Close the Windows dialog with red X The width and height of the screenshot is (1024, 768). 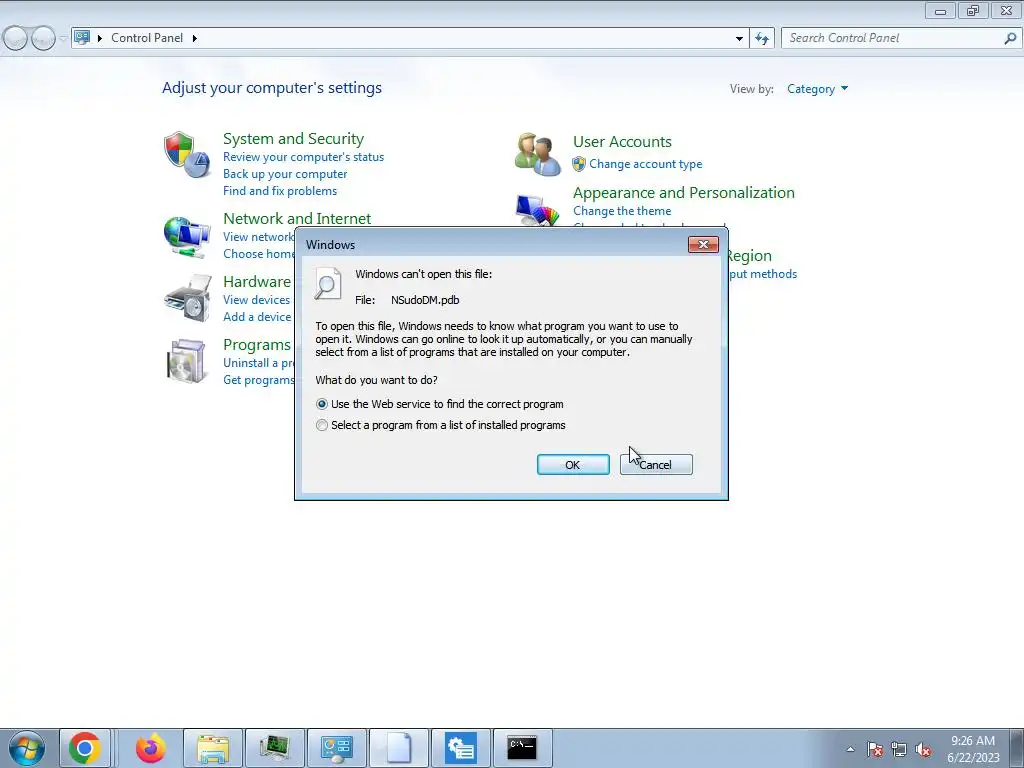click(x=703, y=244)
